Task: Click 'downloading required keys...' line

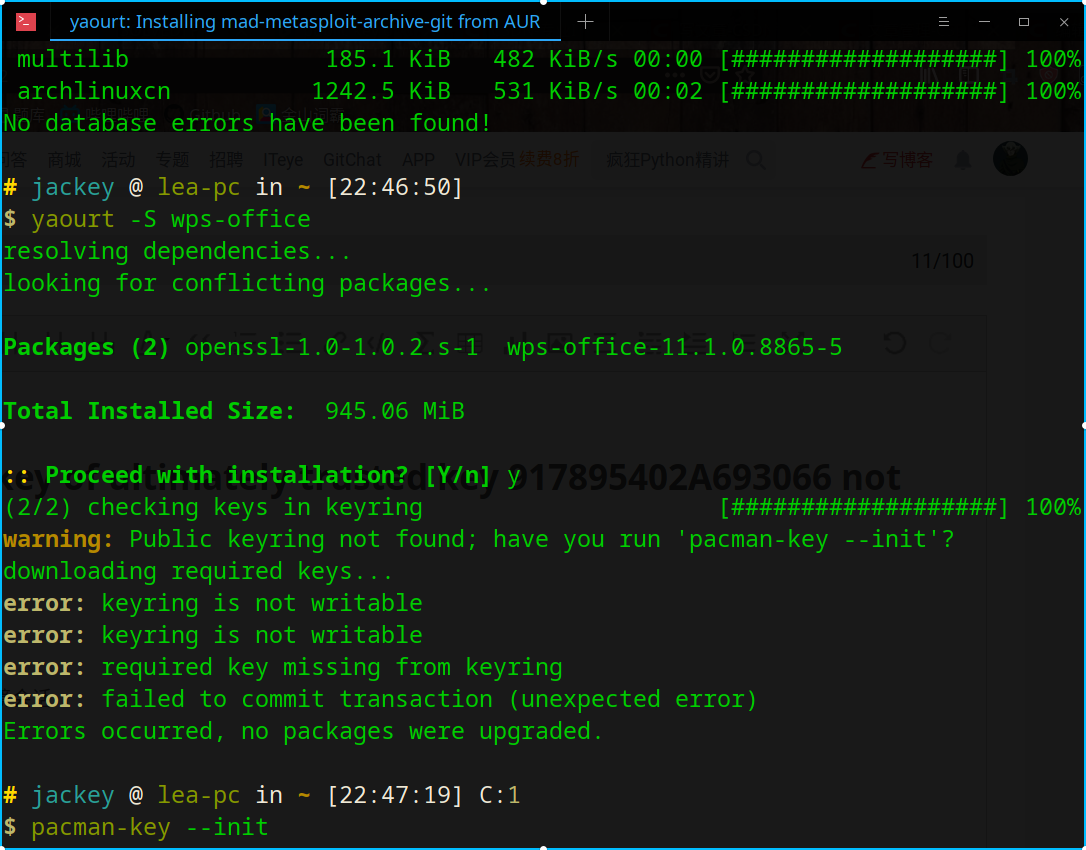Action: (198, 572)
